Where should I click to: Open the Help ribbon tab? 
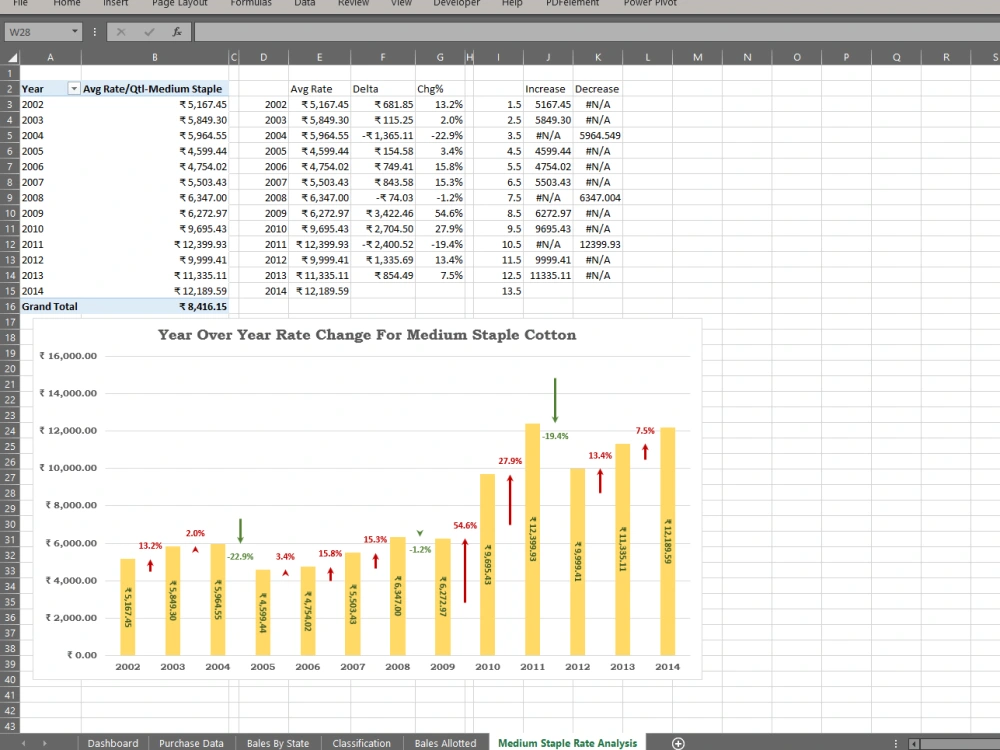(512, 3)
